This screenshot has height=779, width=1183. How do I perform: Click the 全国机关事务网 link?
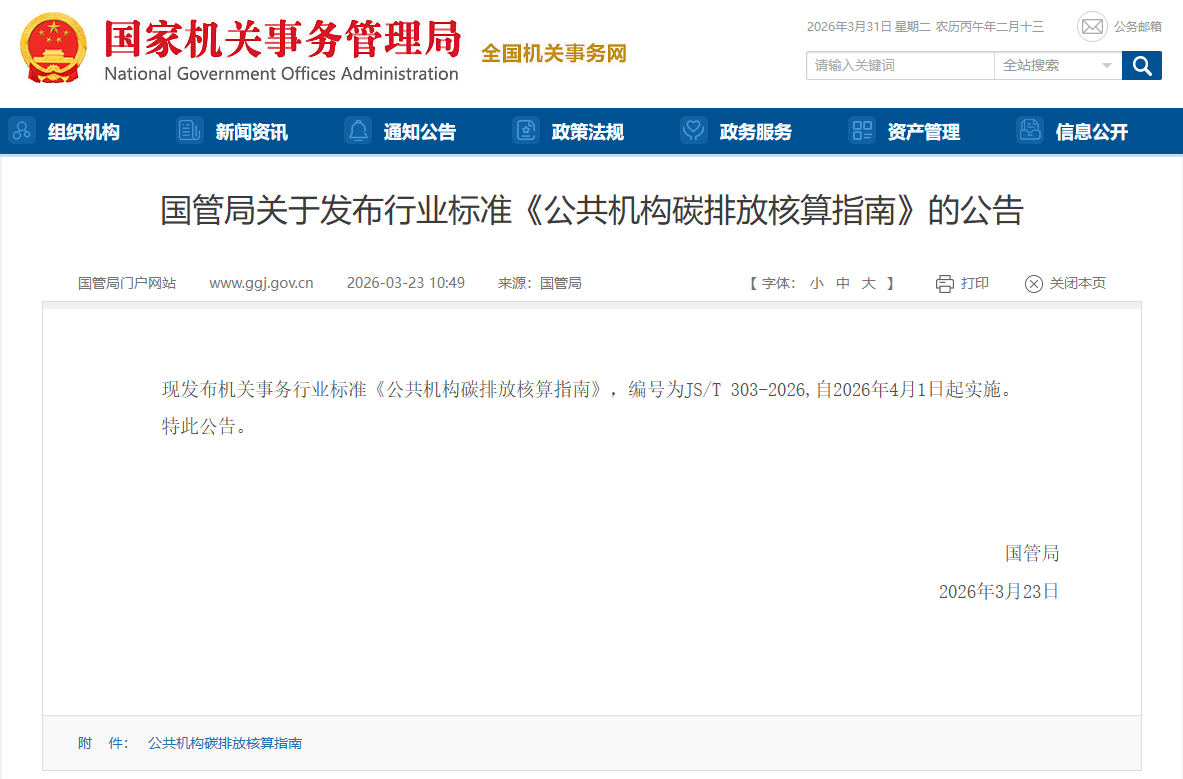[553, 54]
